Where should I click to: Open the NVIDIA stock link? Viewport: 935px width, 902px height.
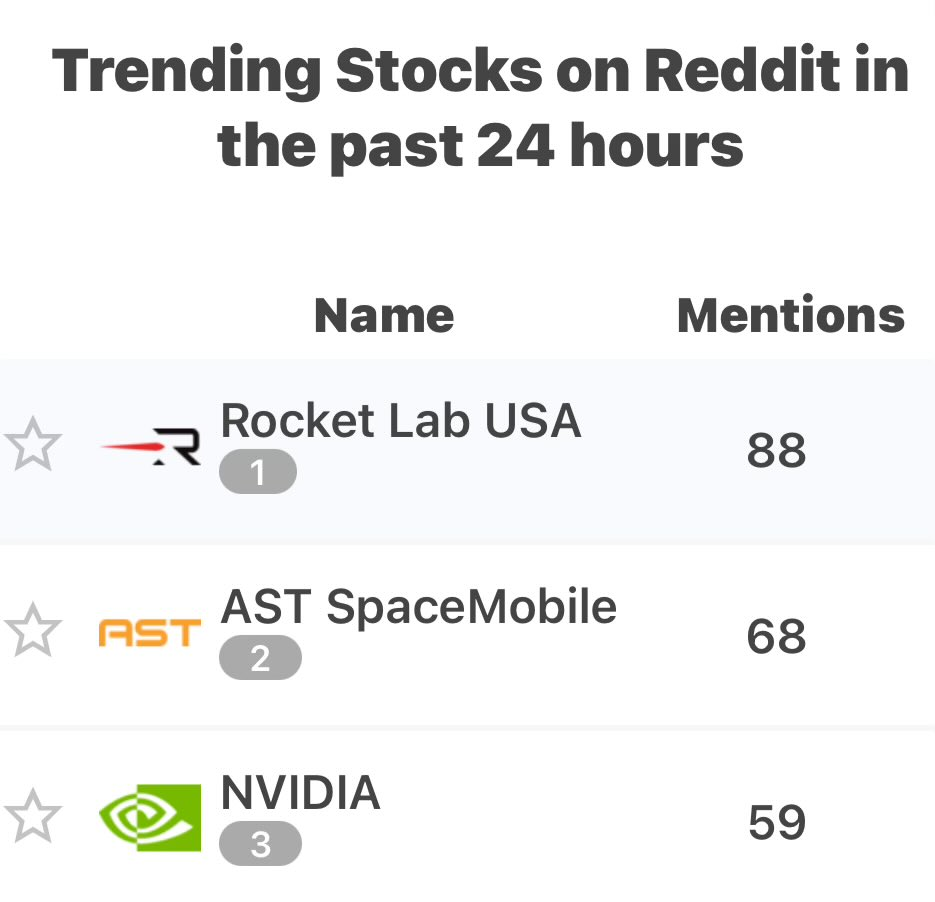[x=301, y=793]
